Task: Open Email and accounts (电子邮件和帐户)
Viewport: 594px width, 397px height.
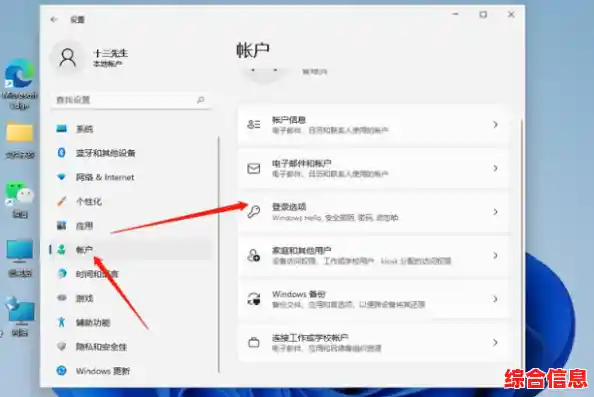Action: (x=373, y=168)
